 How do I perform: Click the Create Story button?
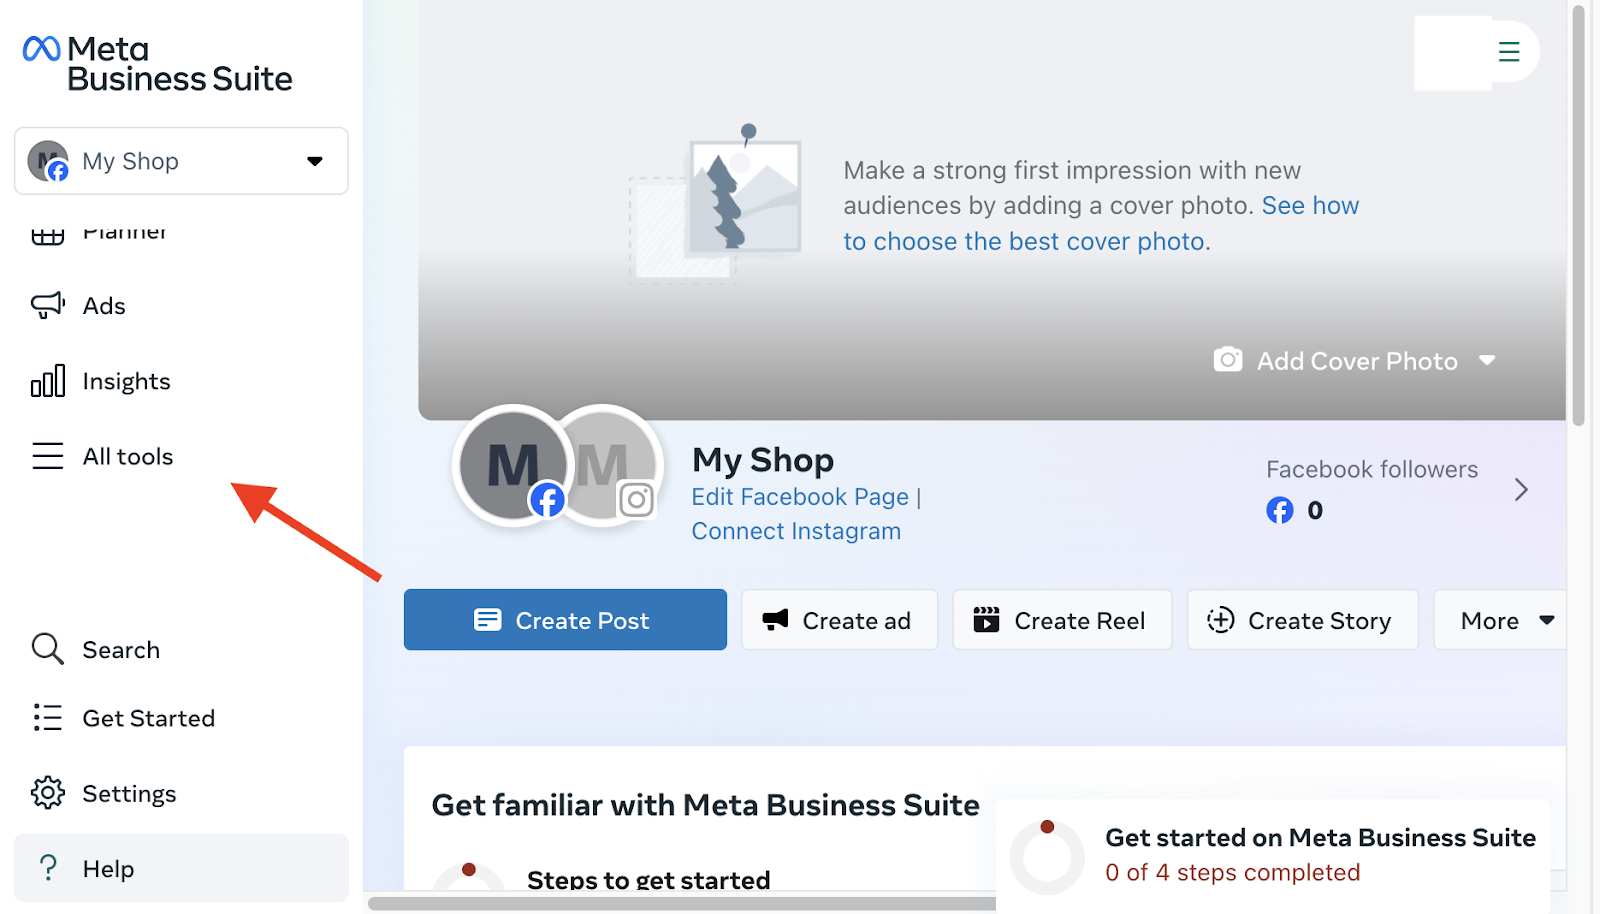(x=1303, y=620)
